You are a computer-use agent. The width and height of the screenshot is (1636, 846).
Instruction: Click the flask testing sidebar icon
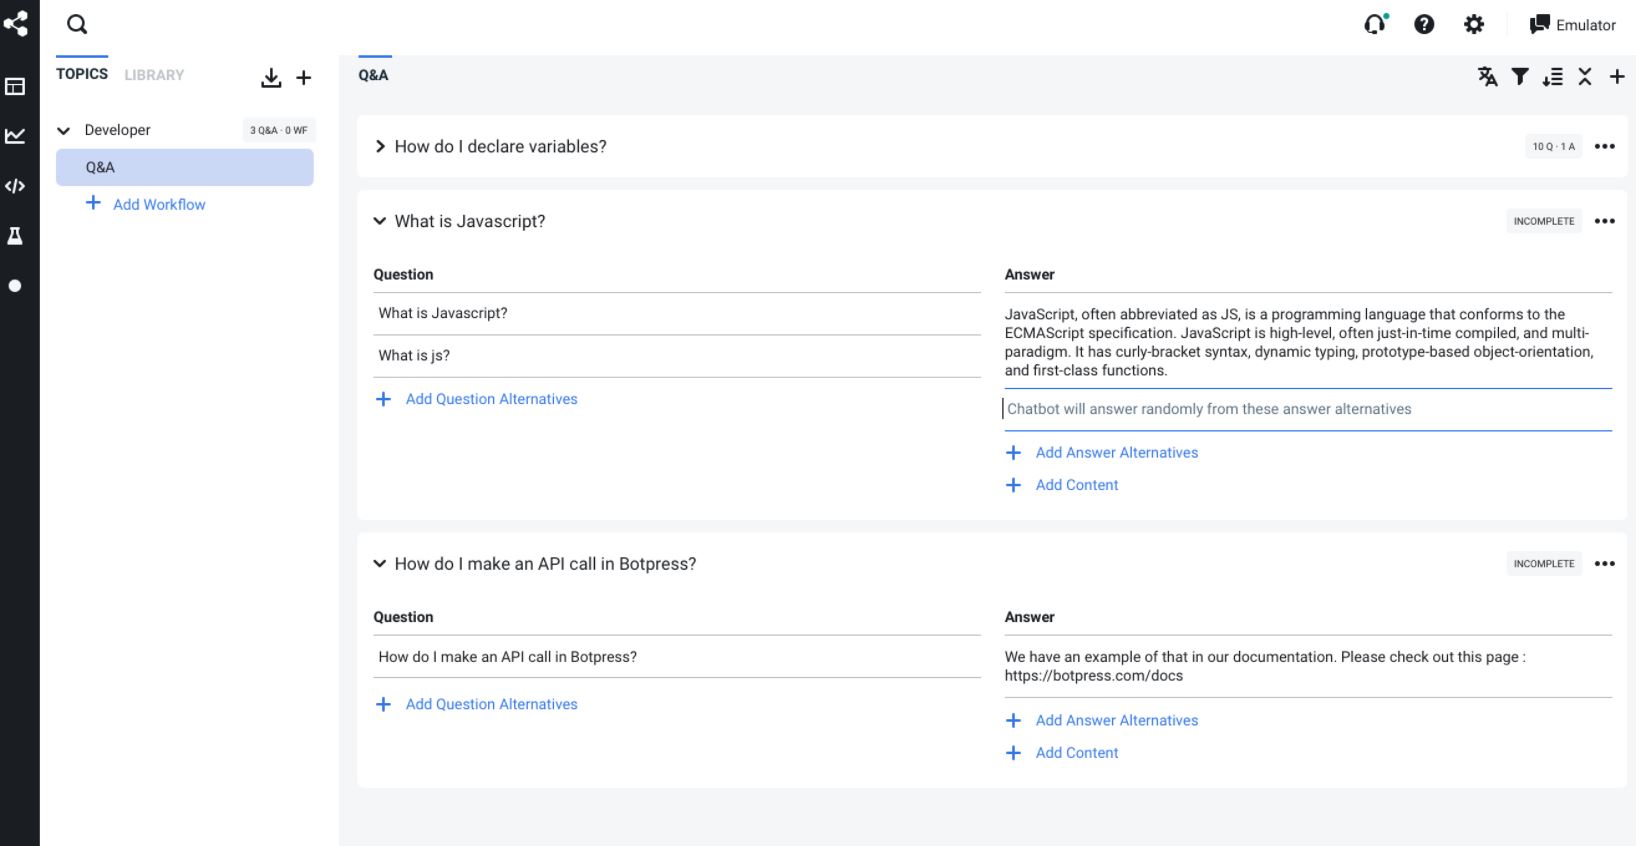coord(15,236)
